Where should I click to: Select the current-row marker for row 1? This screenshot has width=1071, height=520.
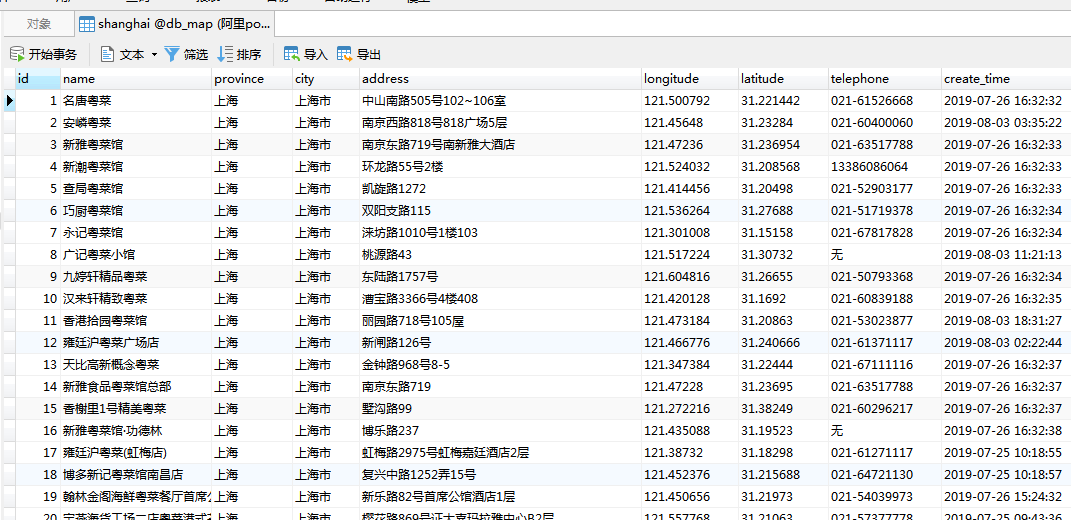9,101
